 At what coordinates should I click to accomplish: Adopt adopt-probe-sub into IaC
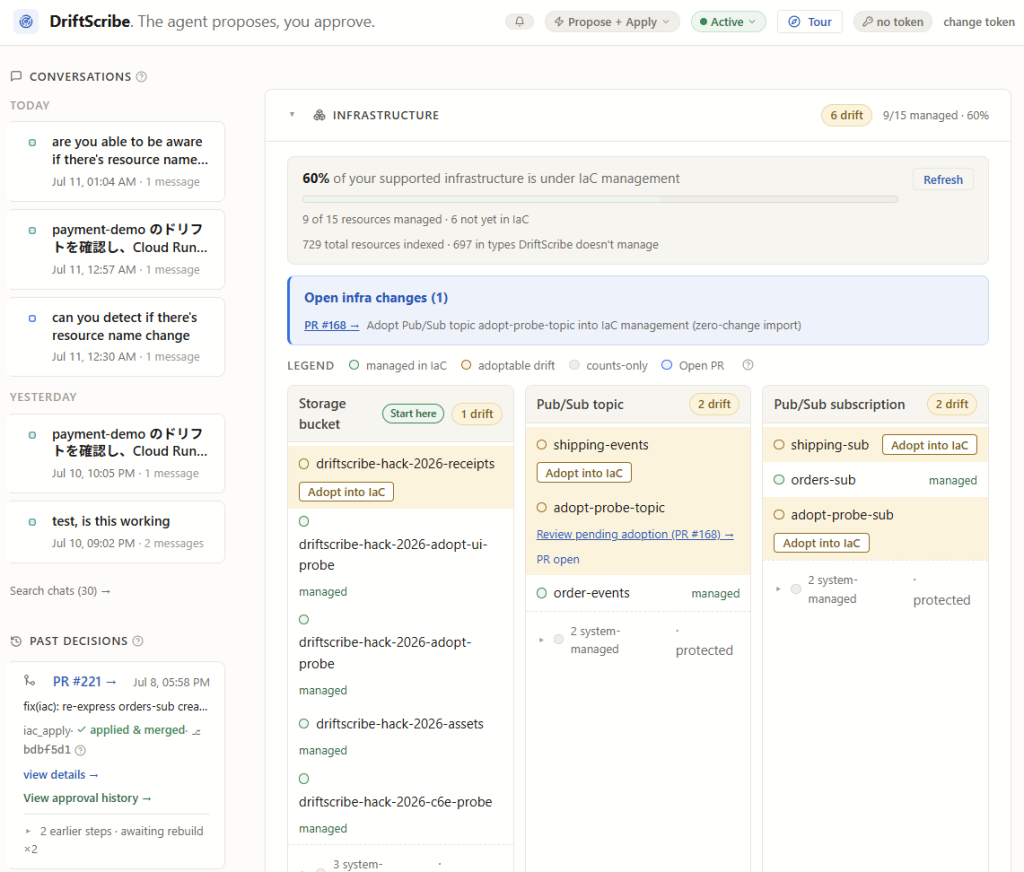(821, 543)
